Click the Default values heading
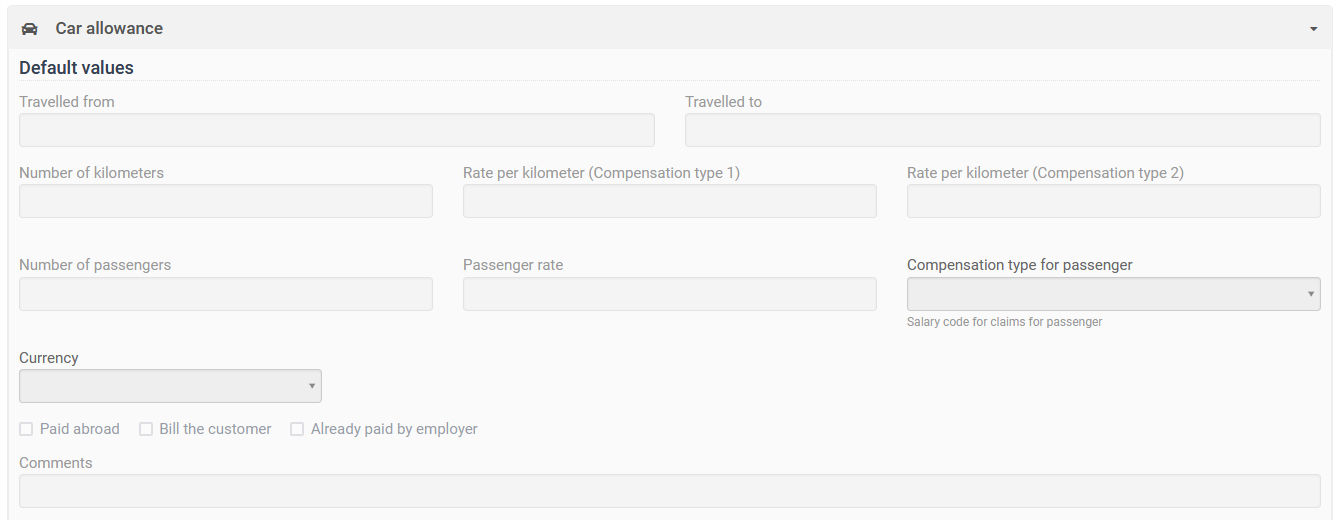 tap(76, 68)
